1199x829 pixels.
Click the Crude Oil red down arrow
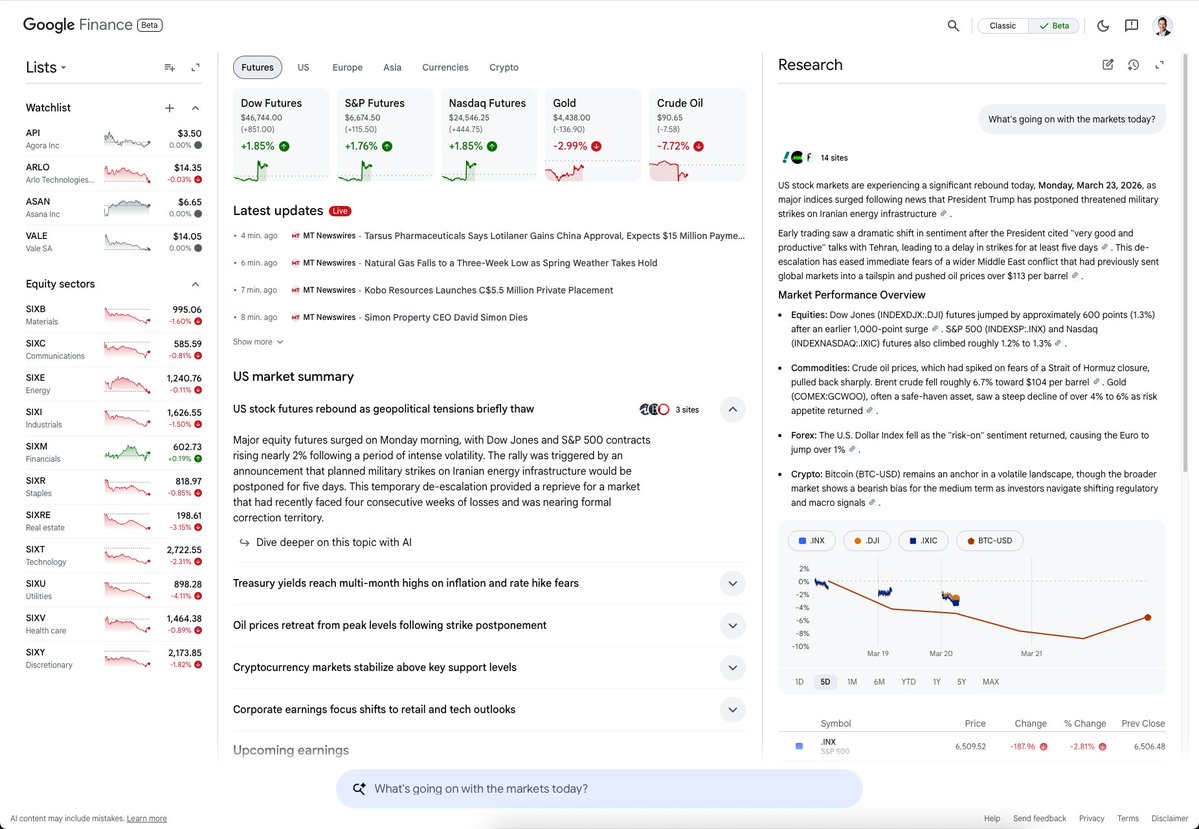pyautogui.click(x=699, y=146)
